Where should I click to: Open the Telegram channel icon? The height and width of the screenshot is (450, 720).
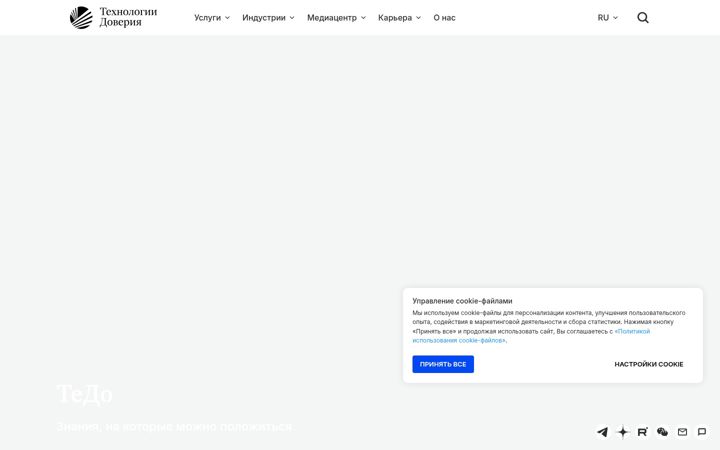(x=602, y=432)
